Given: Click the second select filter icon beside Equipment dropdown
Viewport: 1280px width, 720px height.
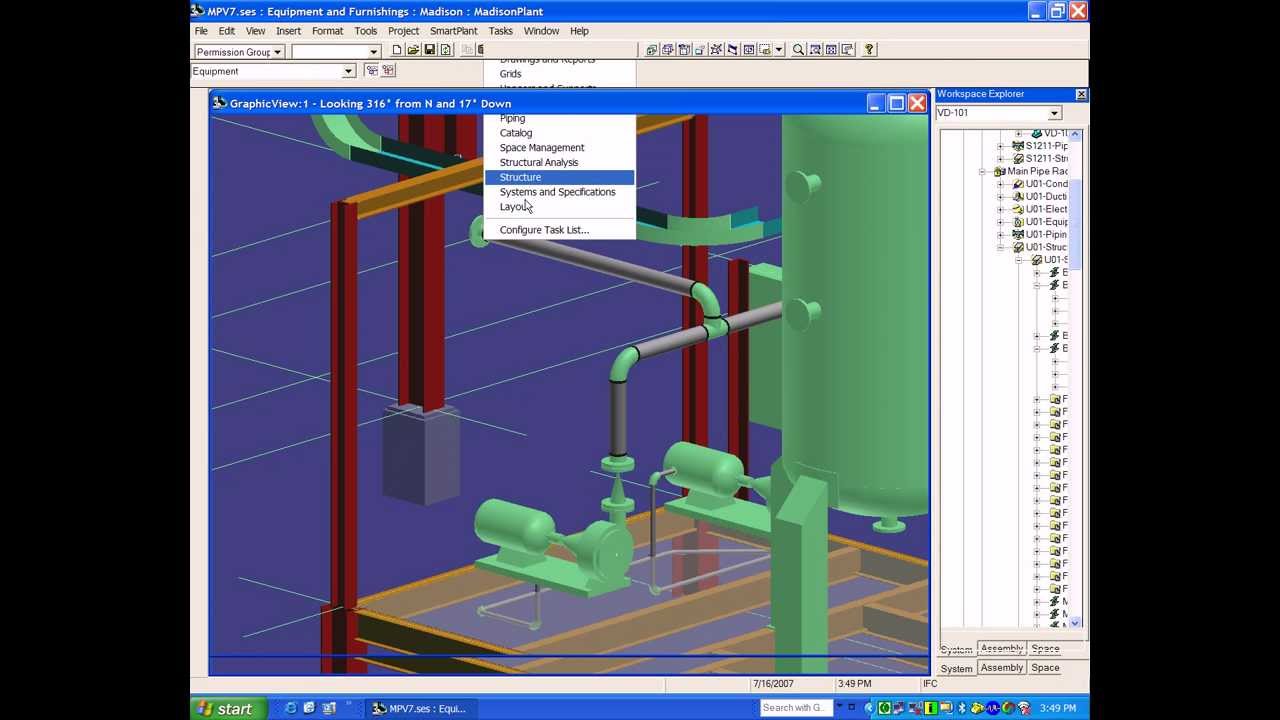Looking at the screenshot, I should (388, 70).
